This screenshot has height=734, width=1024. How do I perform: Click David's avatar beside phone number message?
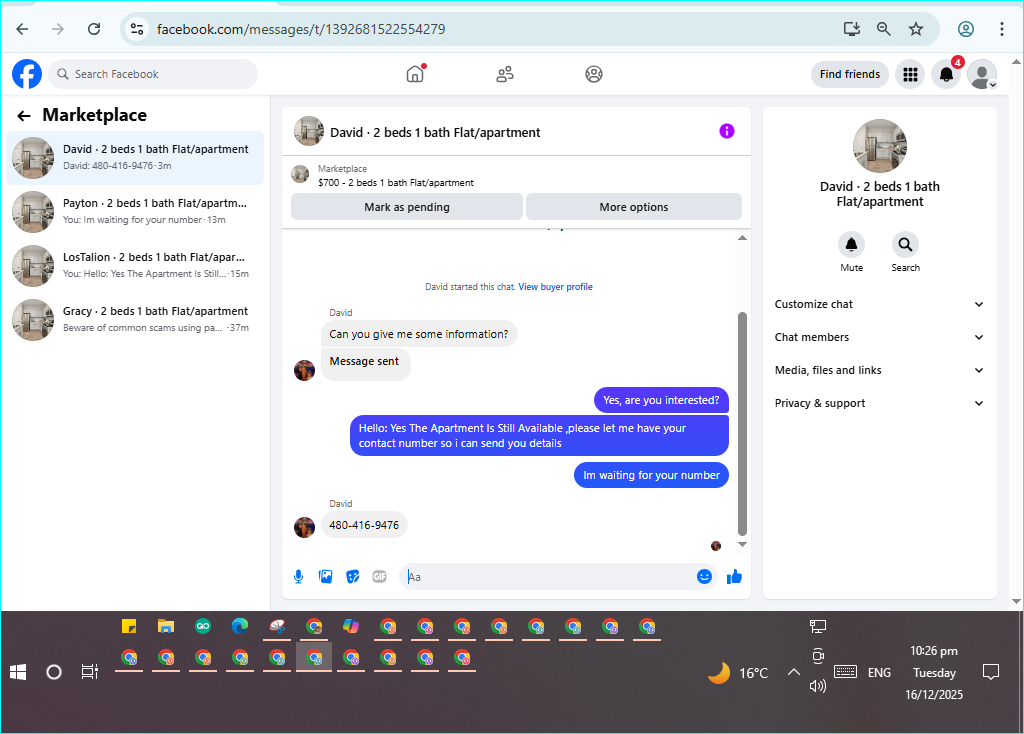coord(304,527)
